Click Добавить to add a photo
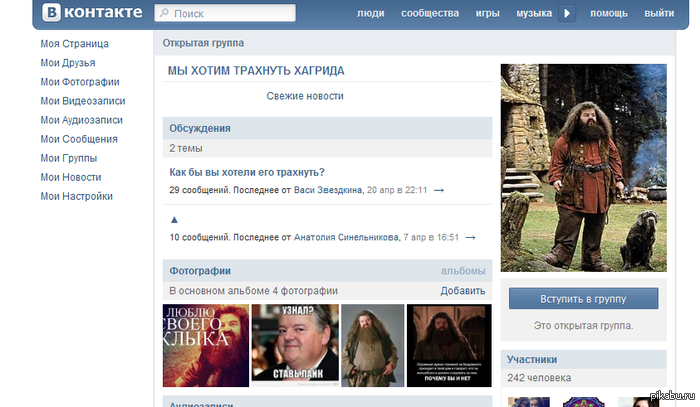Screen dimensions: 700x407 point(463,291)
